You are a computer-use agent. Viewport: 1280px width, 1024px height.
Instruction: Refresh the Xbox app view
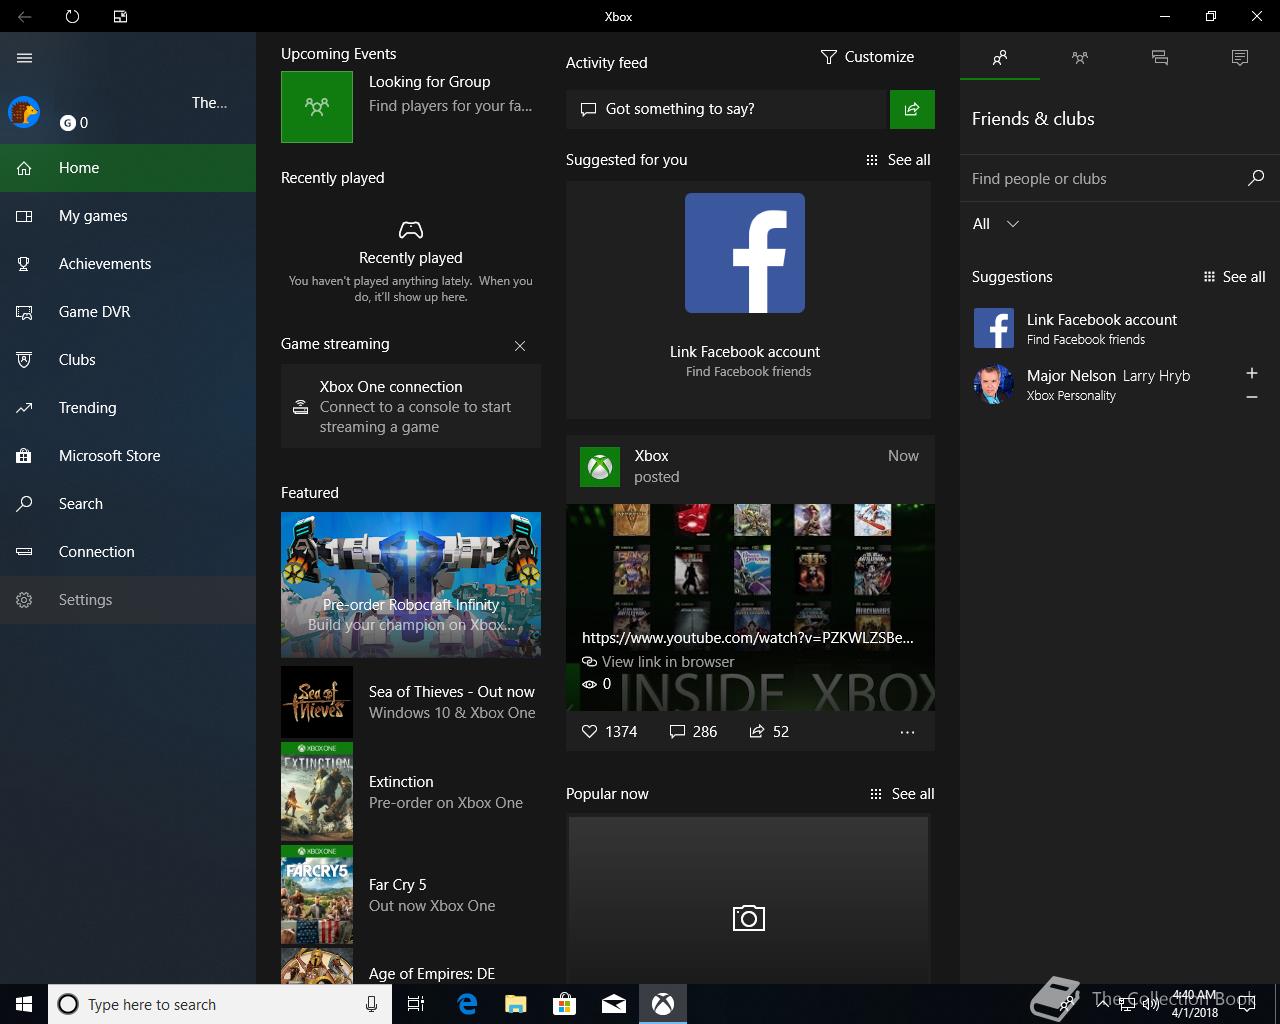[72, 16]
